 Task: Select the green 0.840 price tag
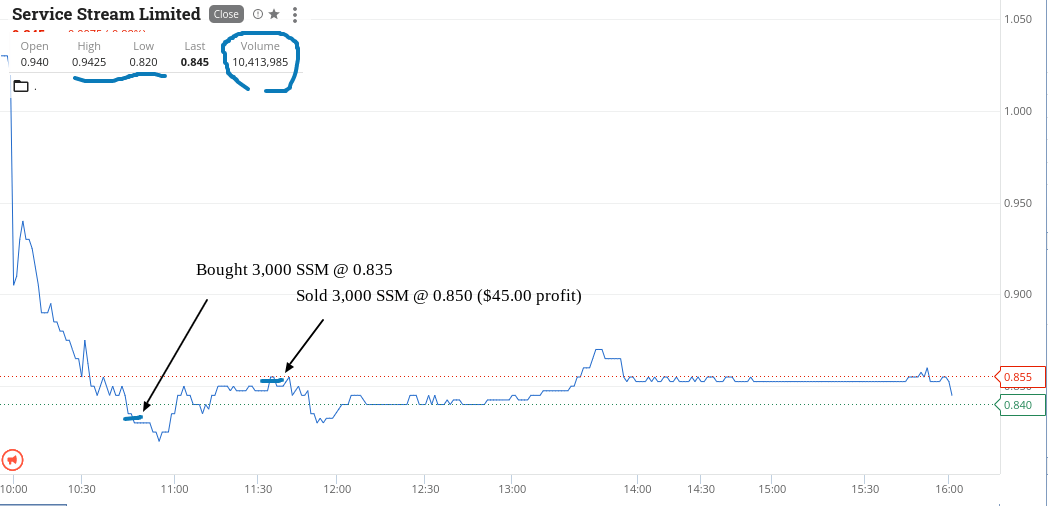tap(1017, 405)
